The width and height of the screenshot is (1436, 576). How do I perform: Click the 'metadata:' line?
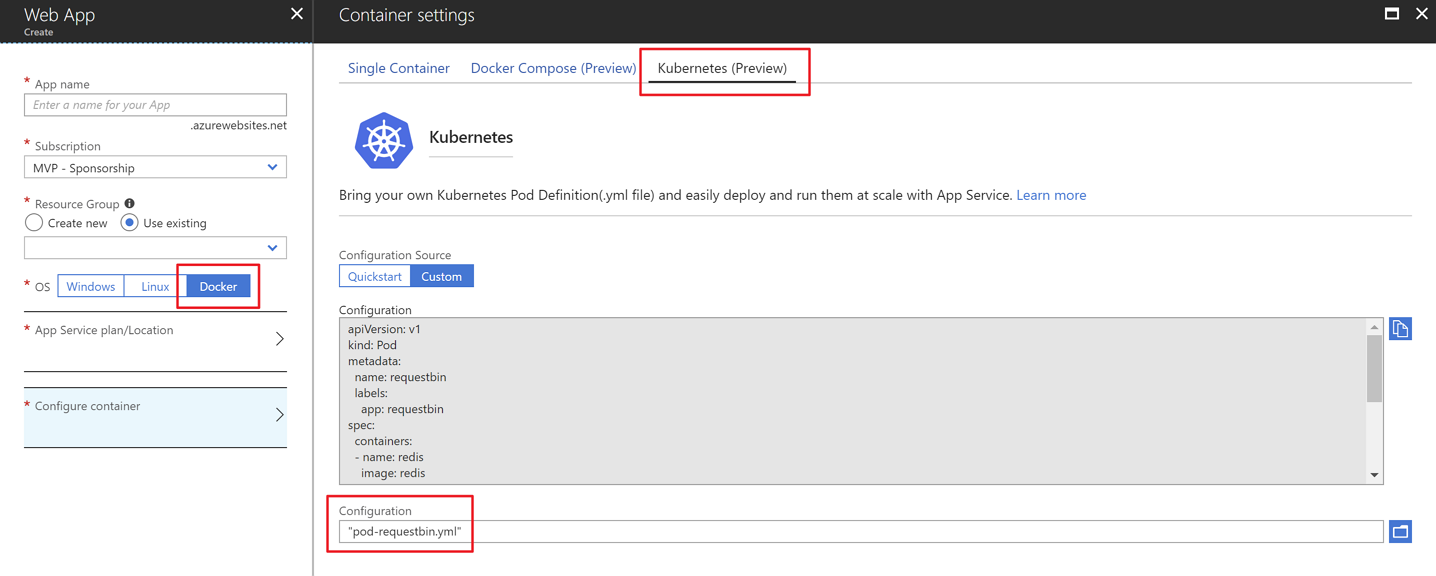point(374,361)
